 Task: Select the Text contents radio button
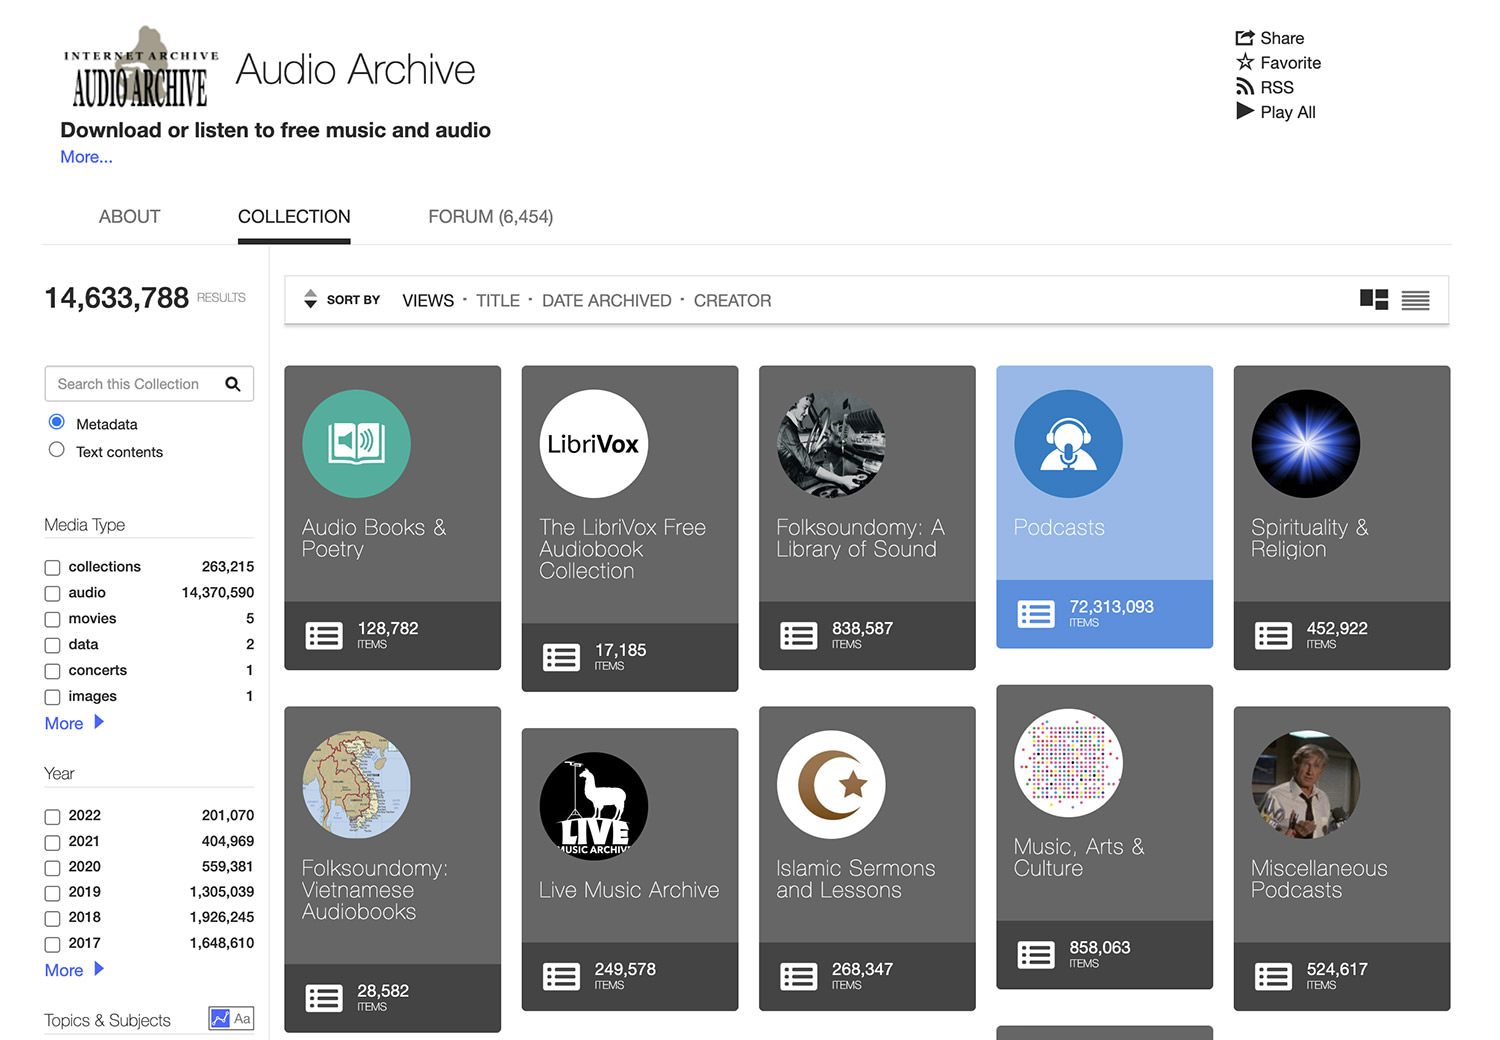click(56, 449)
